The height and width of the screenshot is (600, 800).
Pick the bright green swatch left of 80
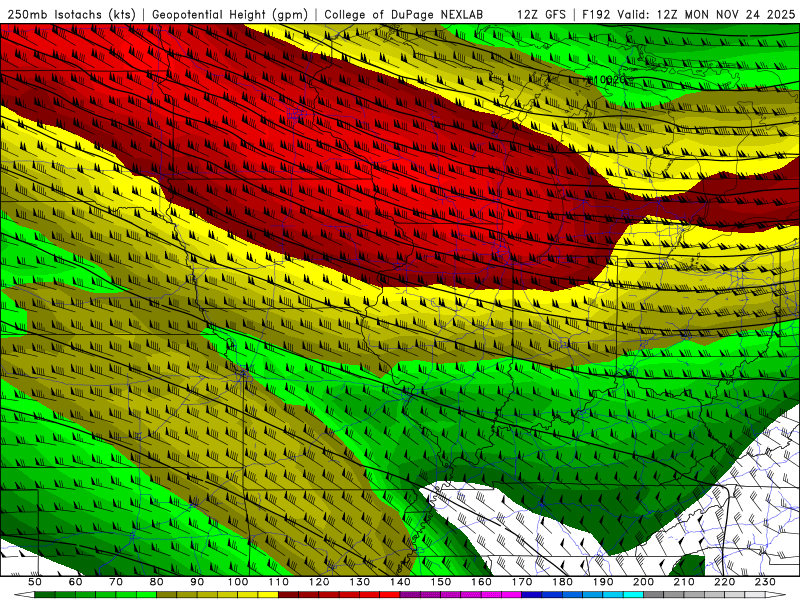pos(146,595)
